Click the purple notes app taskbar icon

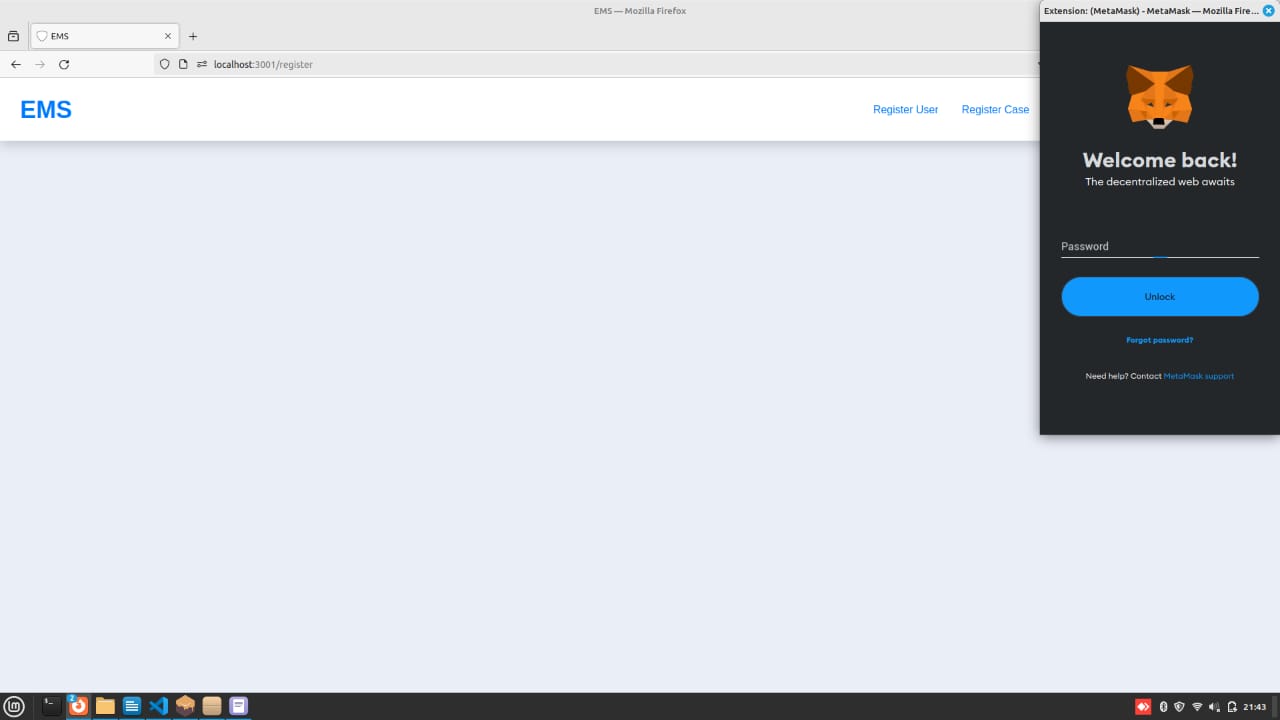tap(238, 706)
